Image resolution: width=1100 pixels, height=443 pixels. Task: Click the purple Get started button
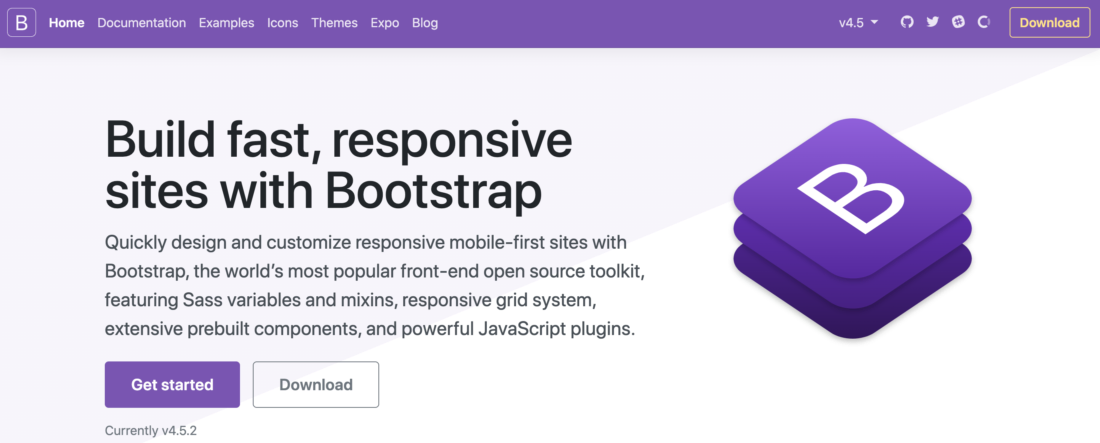coord(173,385)
